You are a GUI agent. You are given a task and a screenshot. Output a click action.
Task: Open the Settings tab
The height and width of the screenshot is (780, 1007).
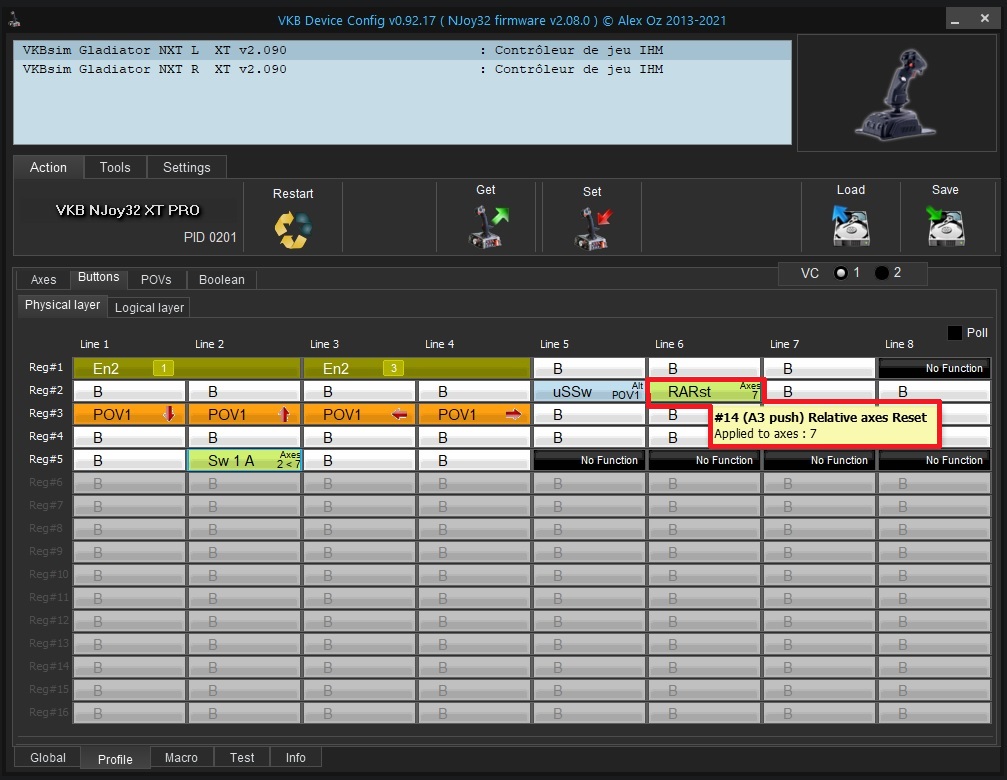click(186, 167)
